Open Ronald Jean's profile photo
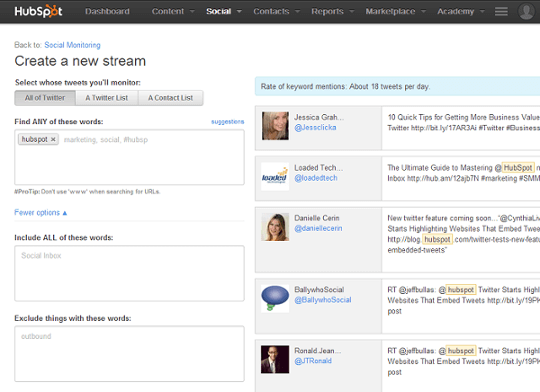 [275, 359]
